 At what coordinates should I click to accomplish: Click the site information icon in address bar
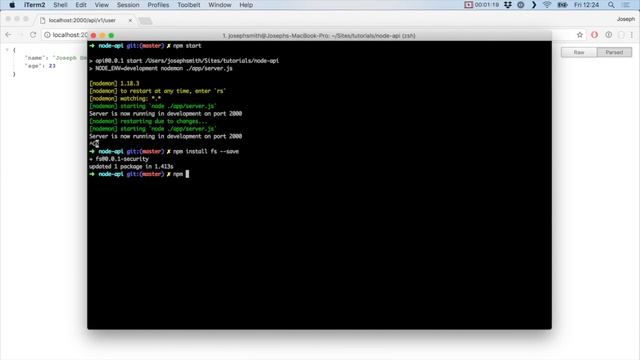[x=47, y=35]
